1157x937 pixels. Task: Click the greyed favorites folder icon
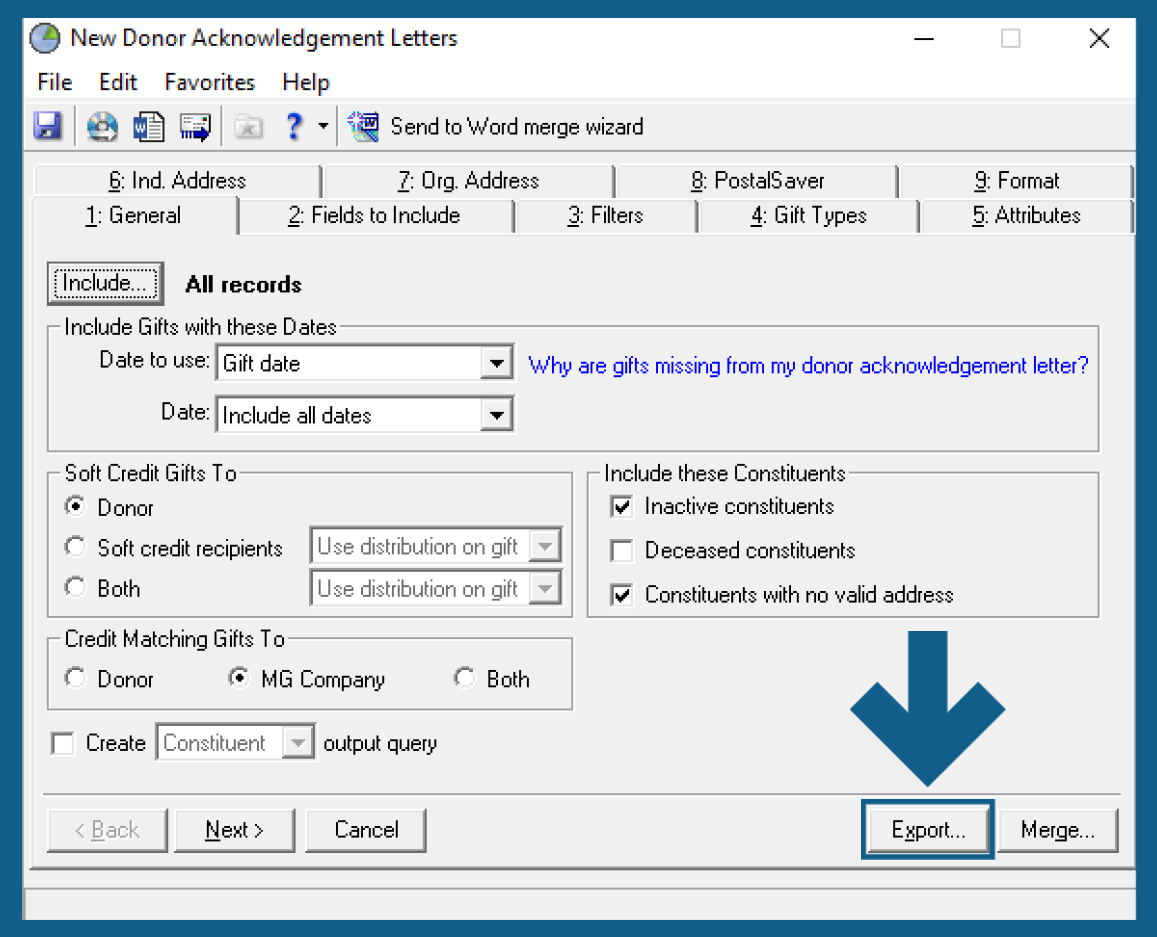point(249,127)
